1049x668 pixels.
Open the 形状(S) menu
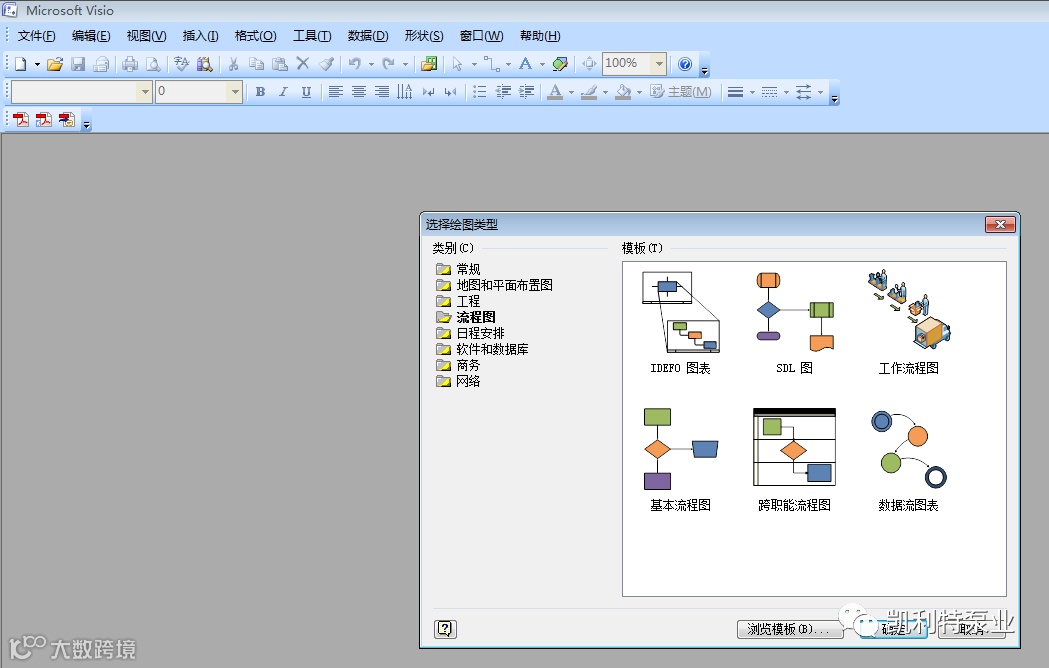tap(424, 36)
